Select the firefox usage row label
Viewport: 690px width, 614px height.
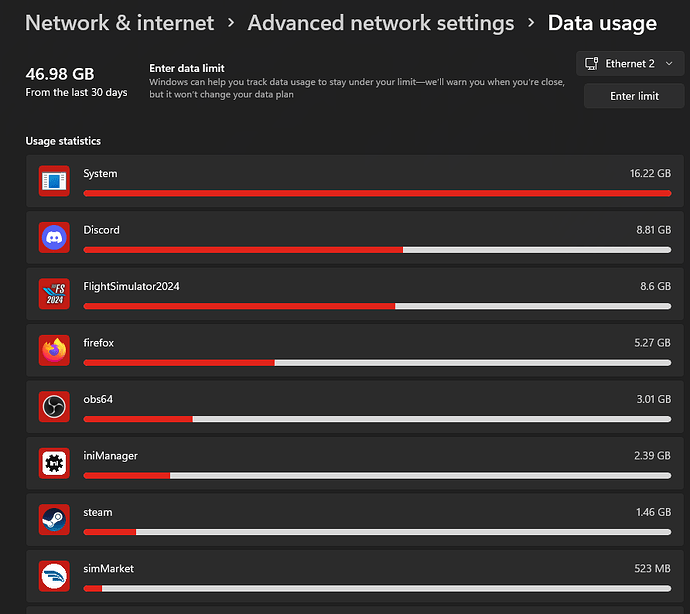coord(99,343)
